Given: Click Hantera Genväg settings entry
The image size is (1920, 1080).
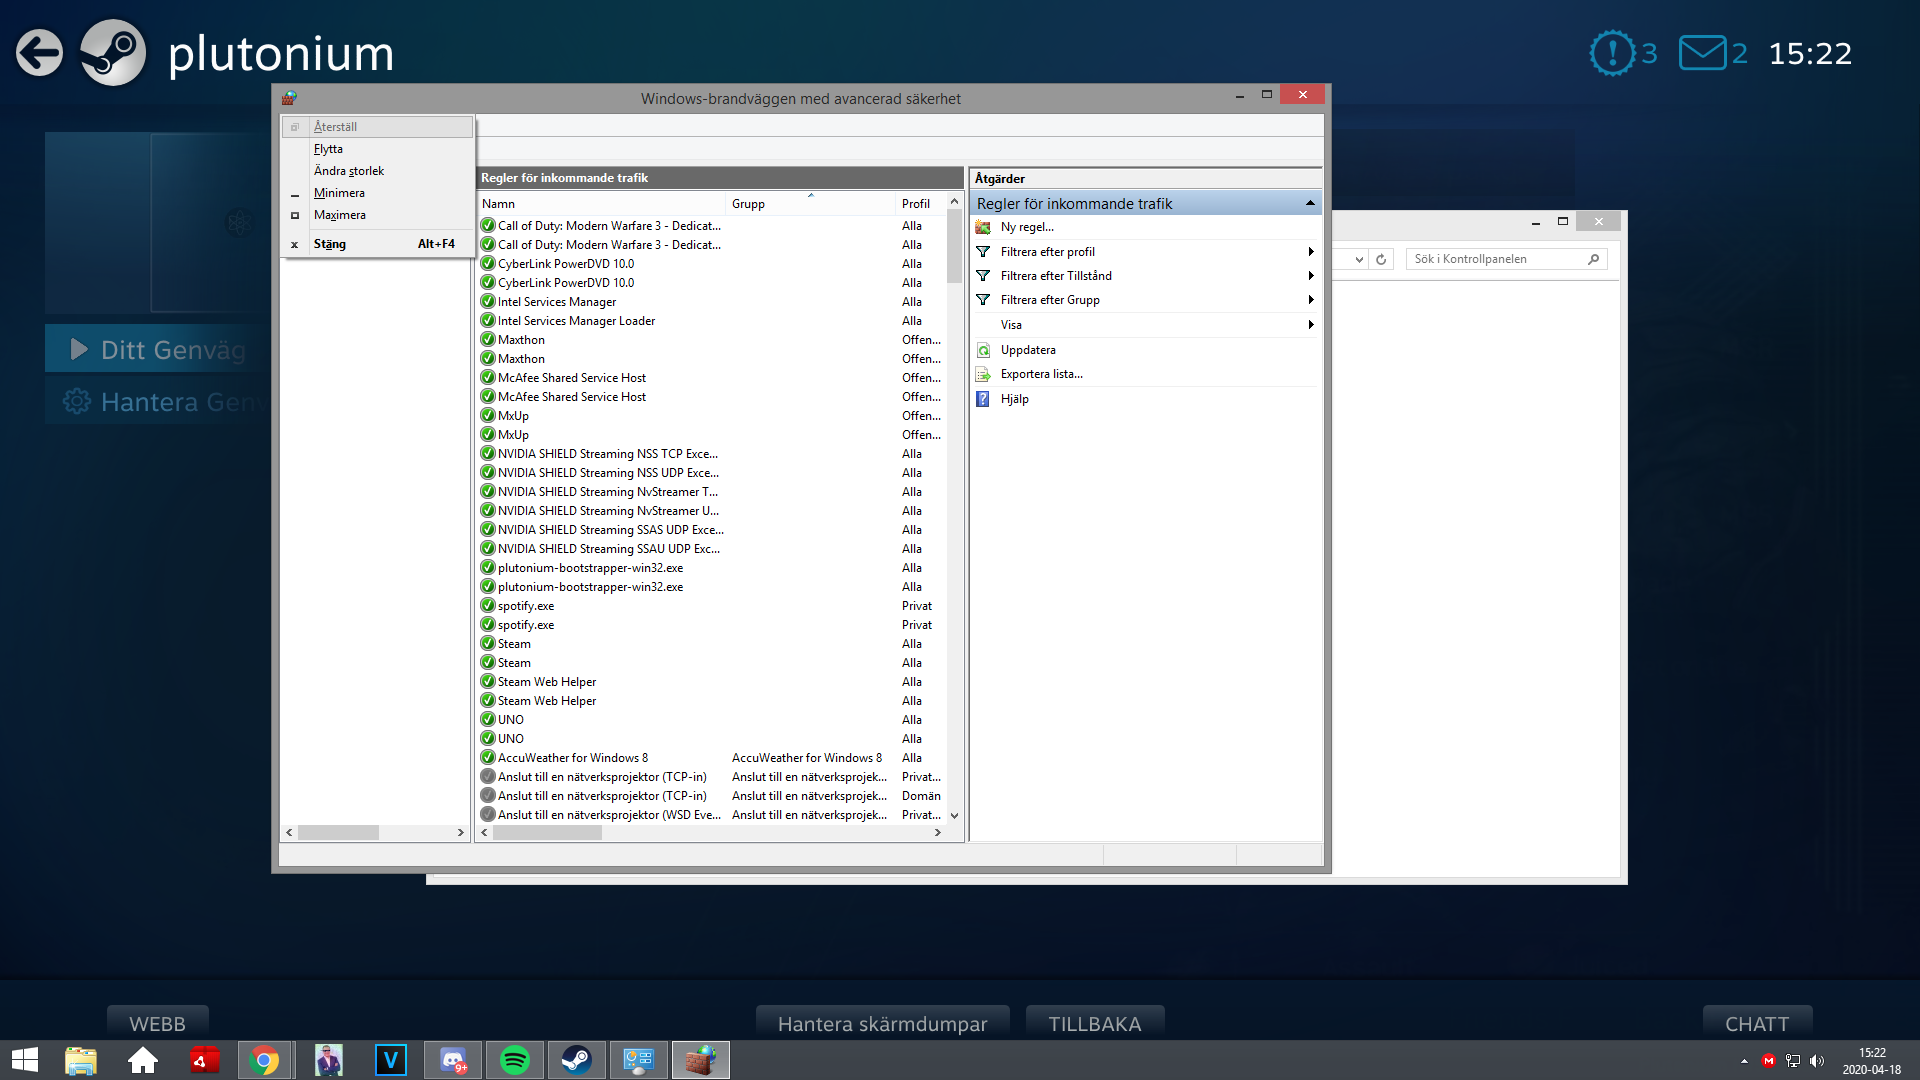Looking at the screenshot, I should point(158,402).
